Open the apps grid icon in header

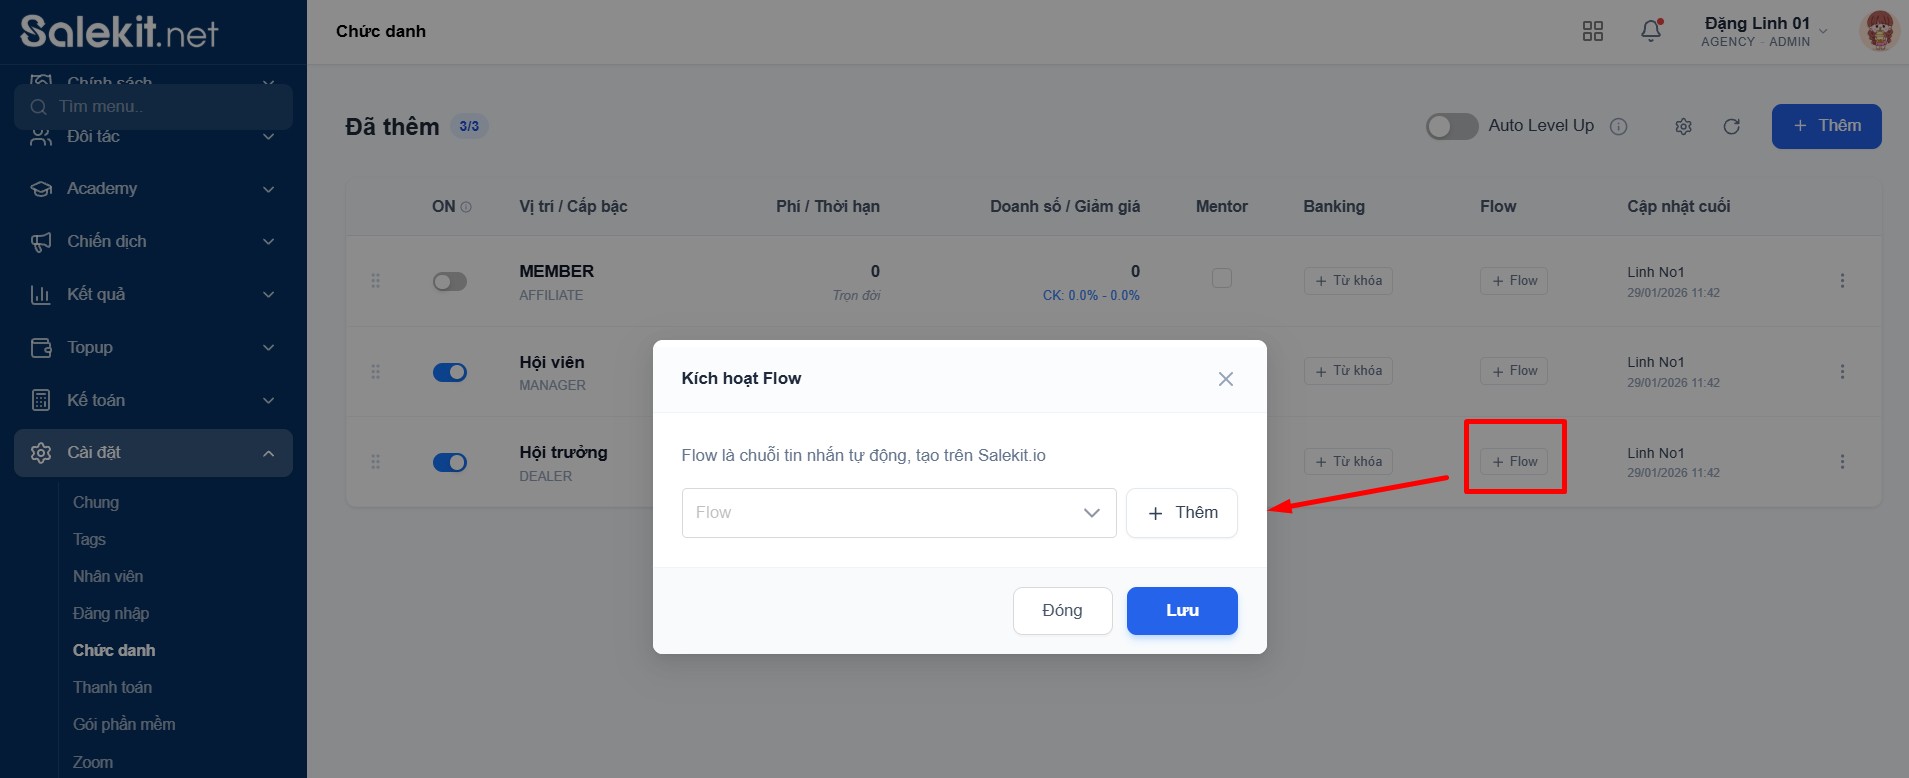tap(1592, 31)
